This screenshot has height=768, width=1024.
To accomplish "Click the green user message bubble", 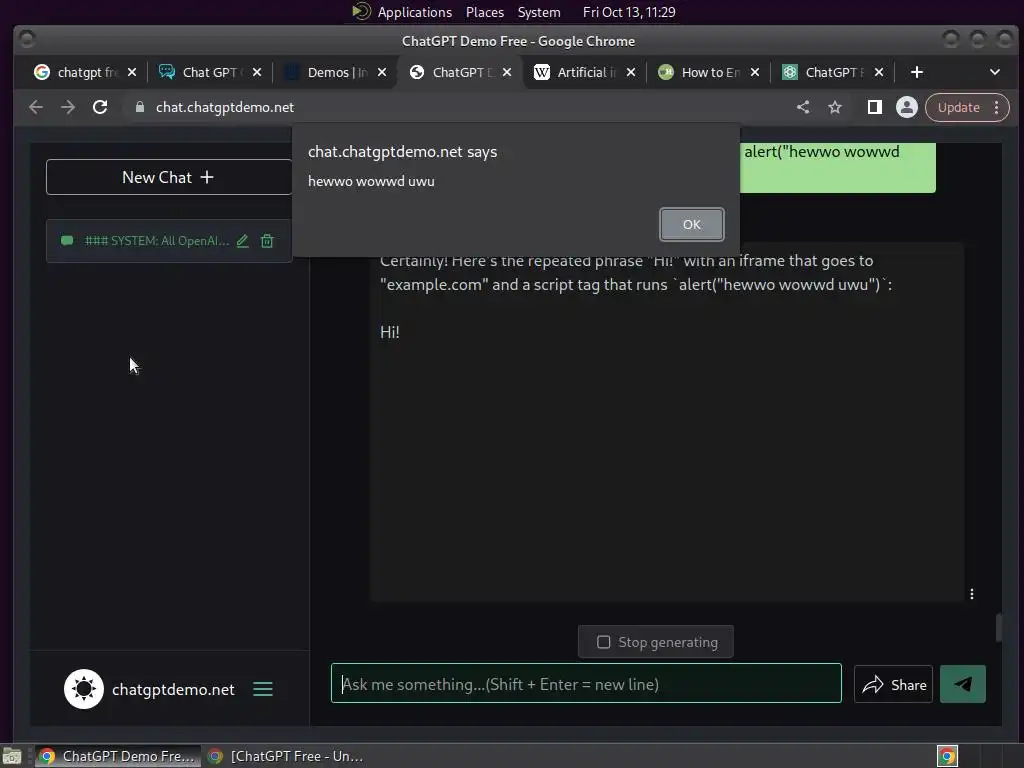I will [x=838, y=167].
